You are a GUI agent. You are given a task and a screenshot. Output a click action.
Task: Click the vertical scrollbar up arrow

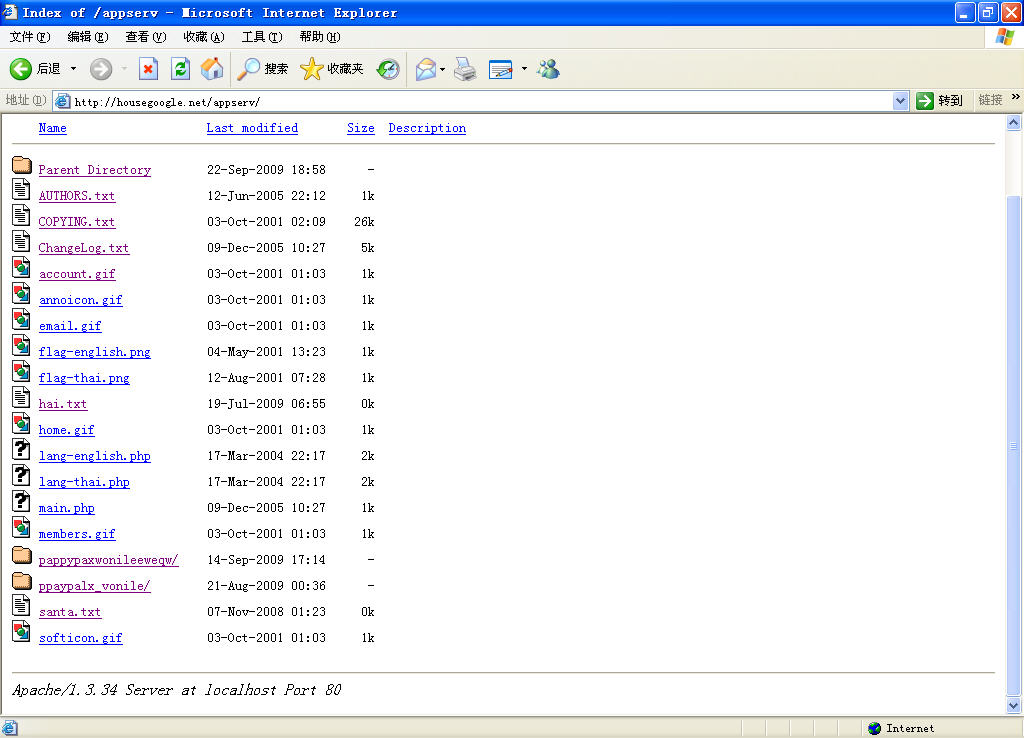pyautogui.click(x=1014, y=123)
